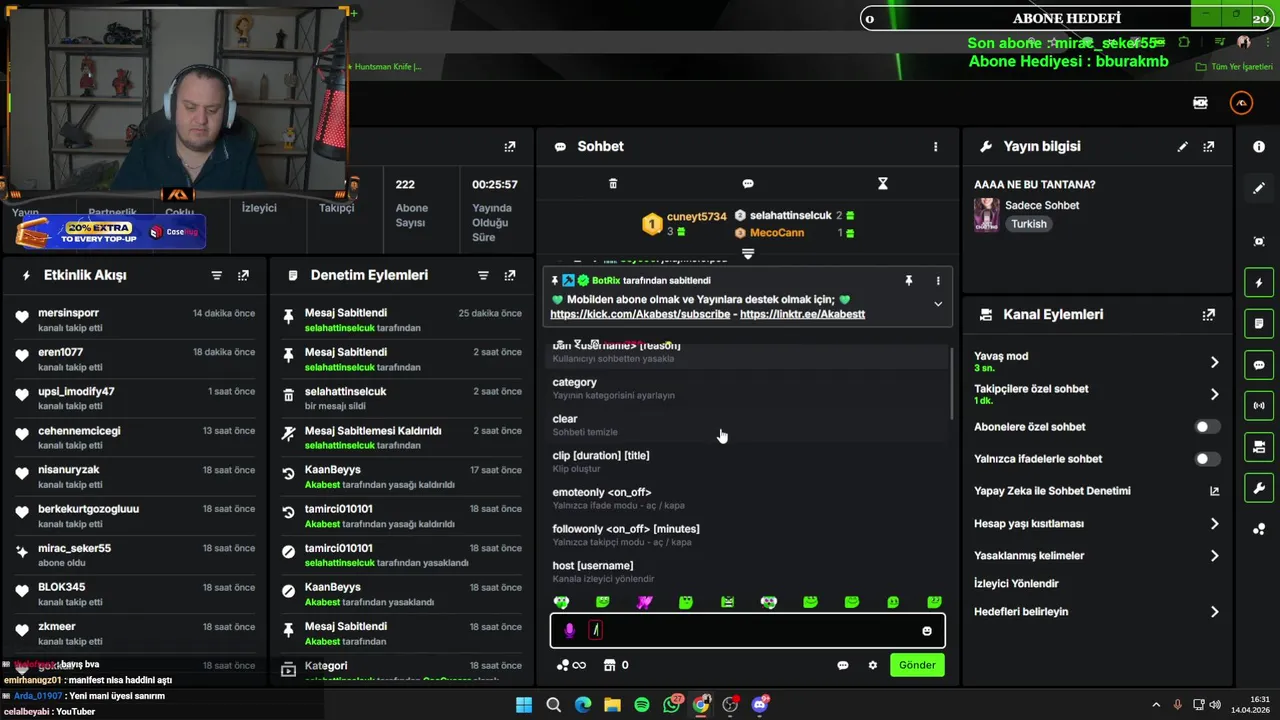This screenshot has height=720, width=1280.
Task: Open the three-dots cluster icon in sidebar
Action: click(1259, 529)
